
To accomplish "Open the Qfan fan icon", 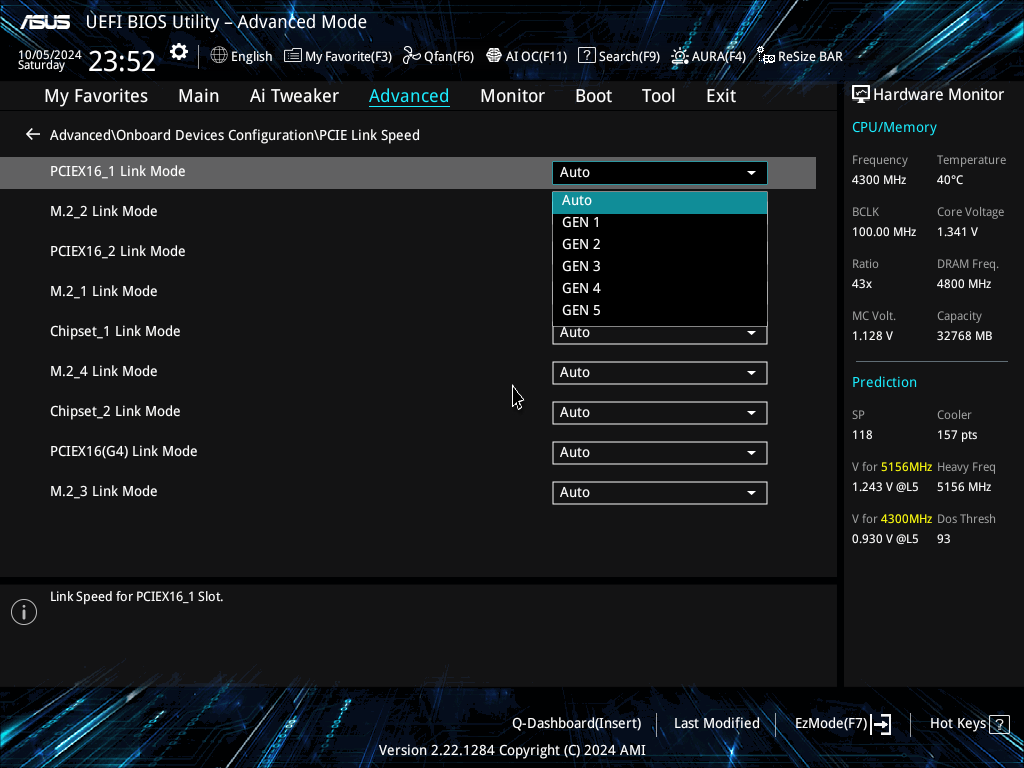I will (x=411, y=56).
